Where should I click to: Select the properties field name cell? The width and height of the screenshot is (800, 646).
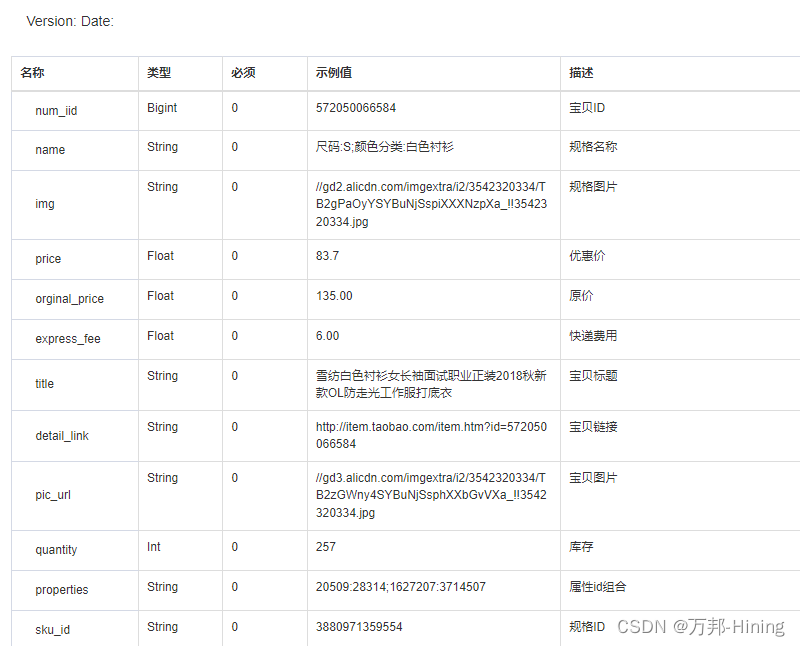(x=63, y=589)
